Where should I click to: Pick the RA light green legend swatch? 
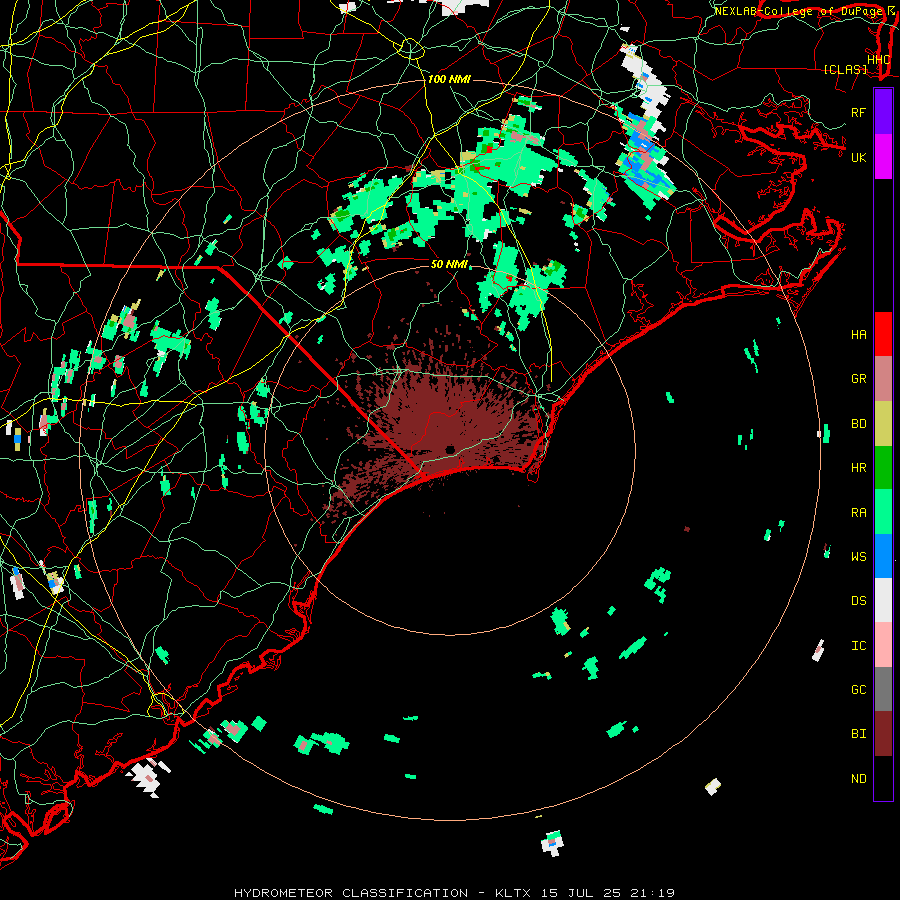[x=883, y=512]
